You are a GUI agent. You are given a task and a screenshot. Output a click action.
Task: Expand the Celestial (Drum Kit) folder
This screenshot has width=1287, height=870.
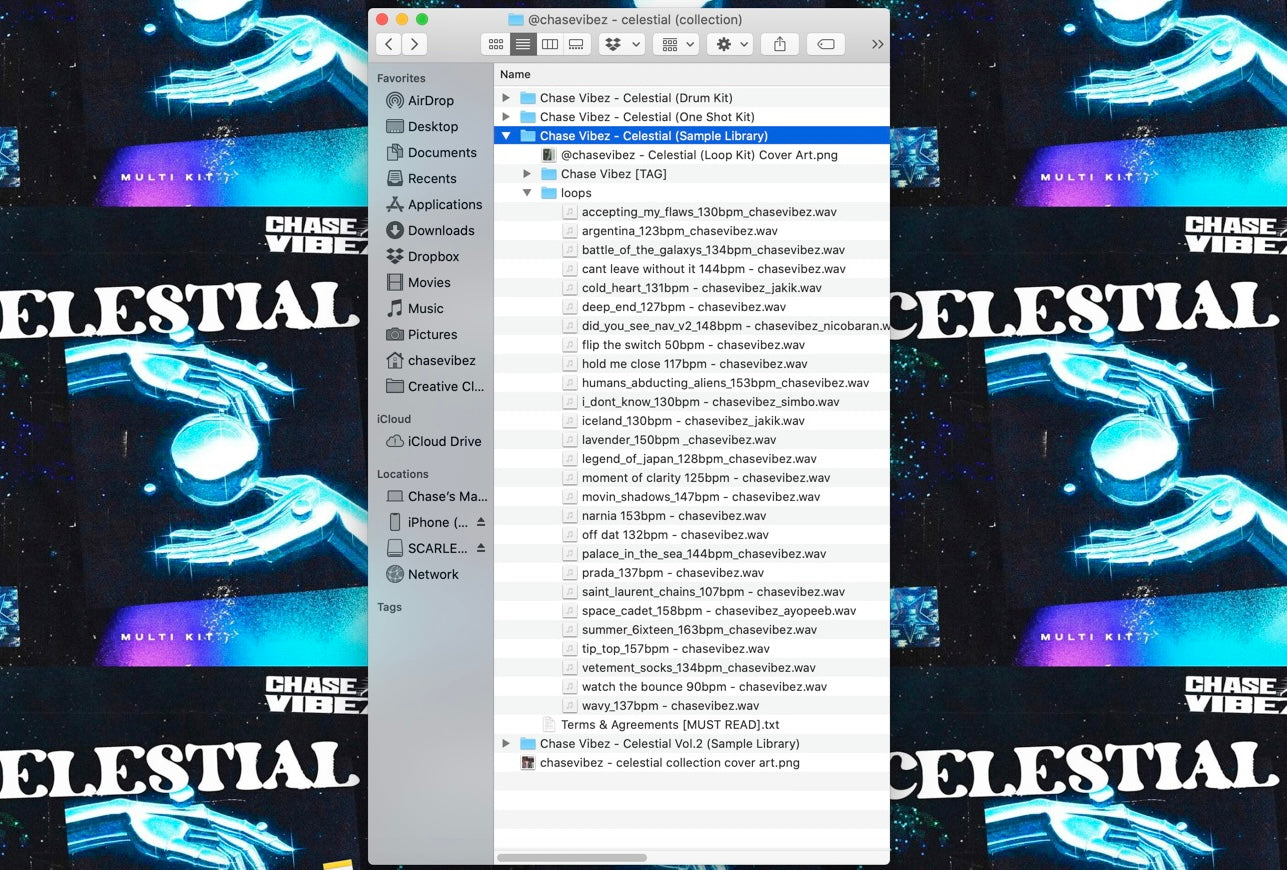[x=506, y=98]
